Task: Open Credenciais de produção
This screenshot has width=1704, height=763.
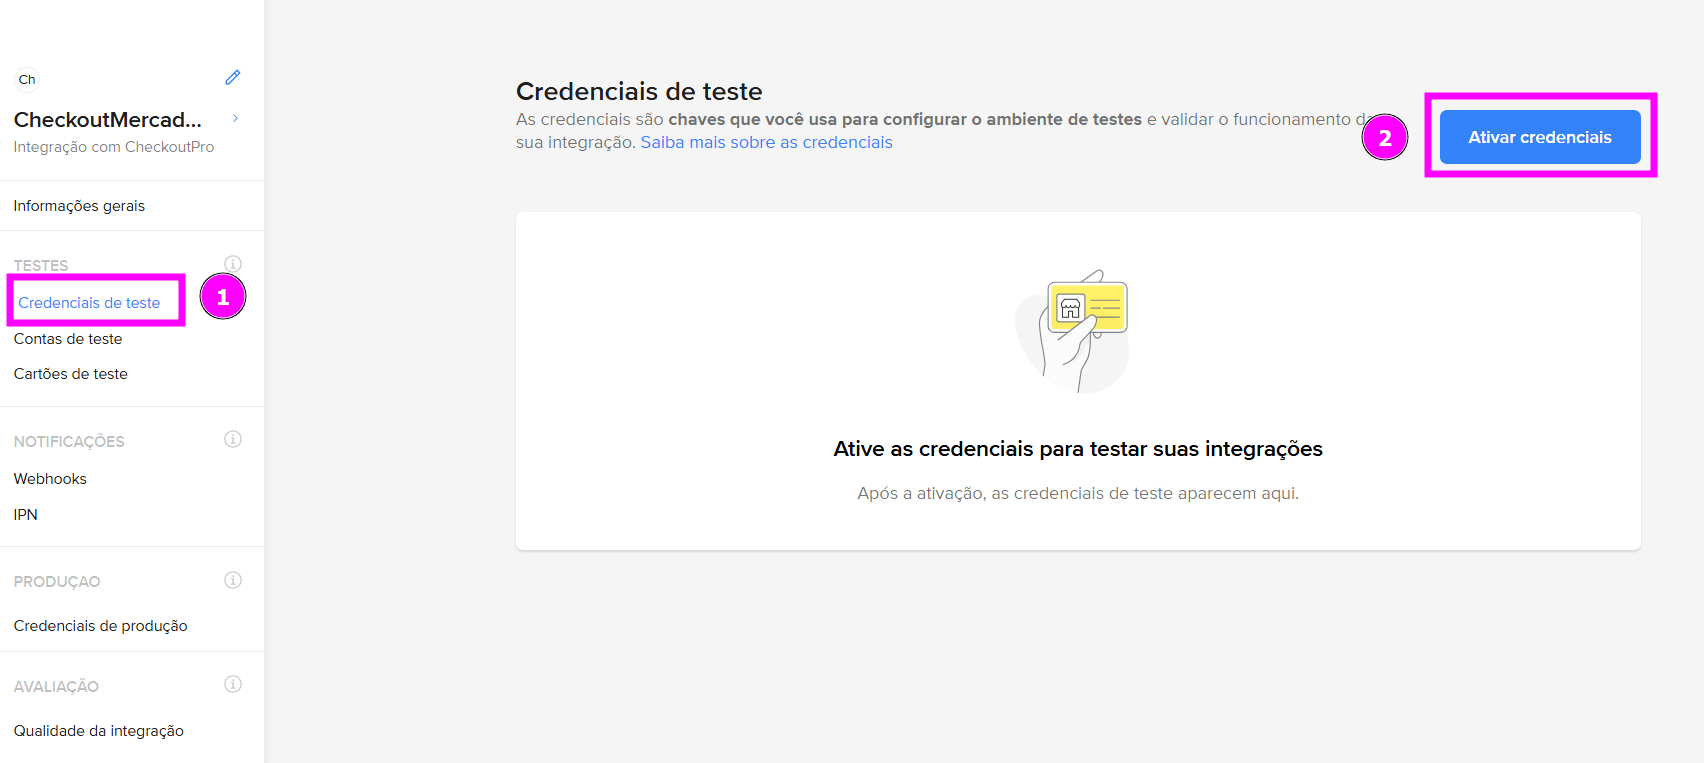Action: [100, 626]
